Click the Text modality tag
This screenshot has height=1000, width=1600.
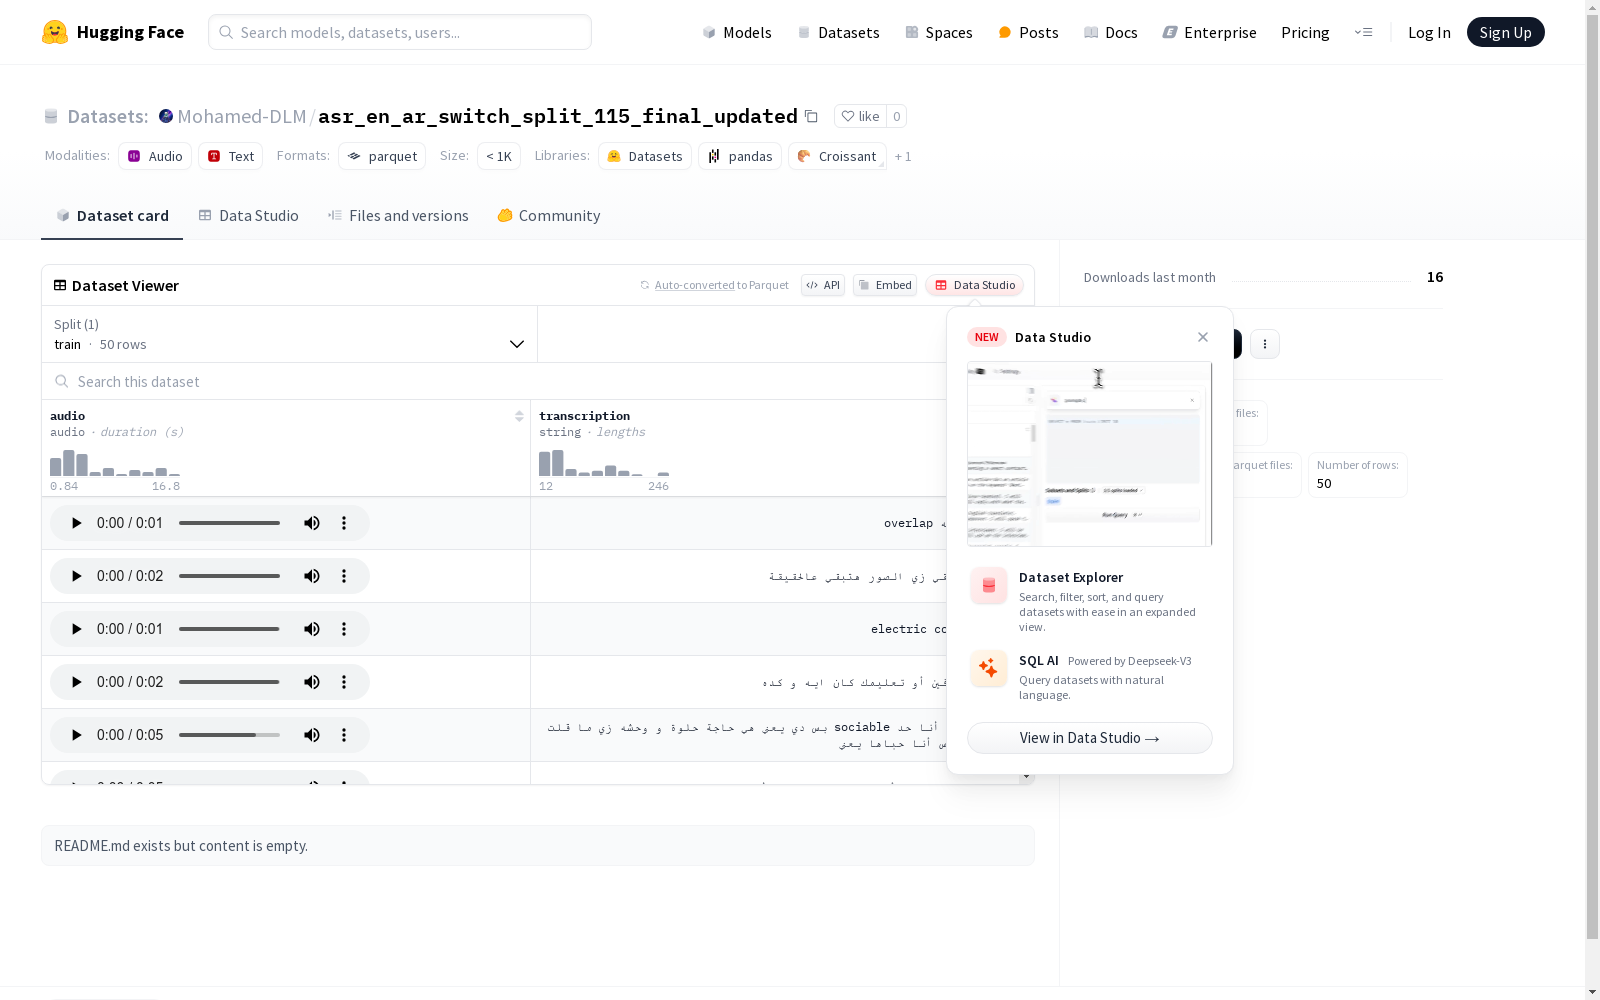pos(231,156)
